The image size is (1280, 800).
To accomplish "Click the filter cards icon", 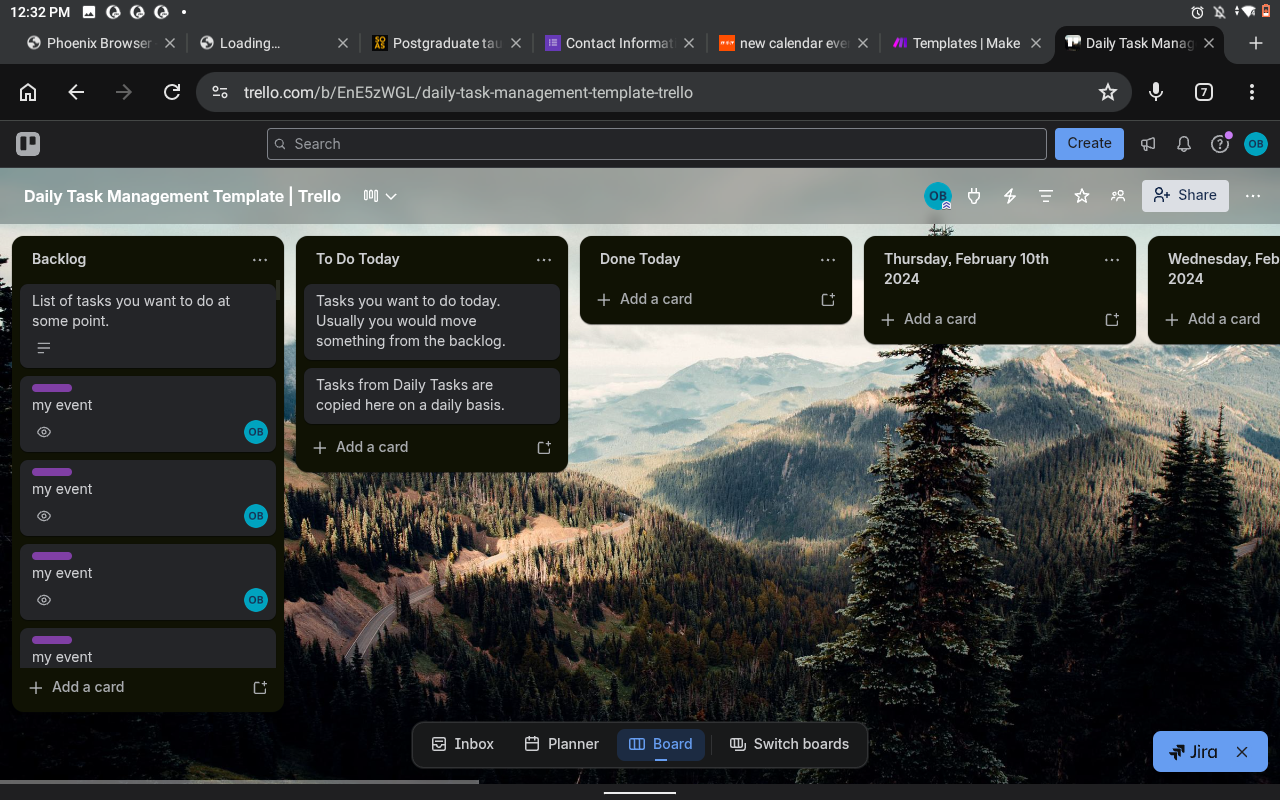I will pyautogui.click(x=1045, y=196).
